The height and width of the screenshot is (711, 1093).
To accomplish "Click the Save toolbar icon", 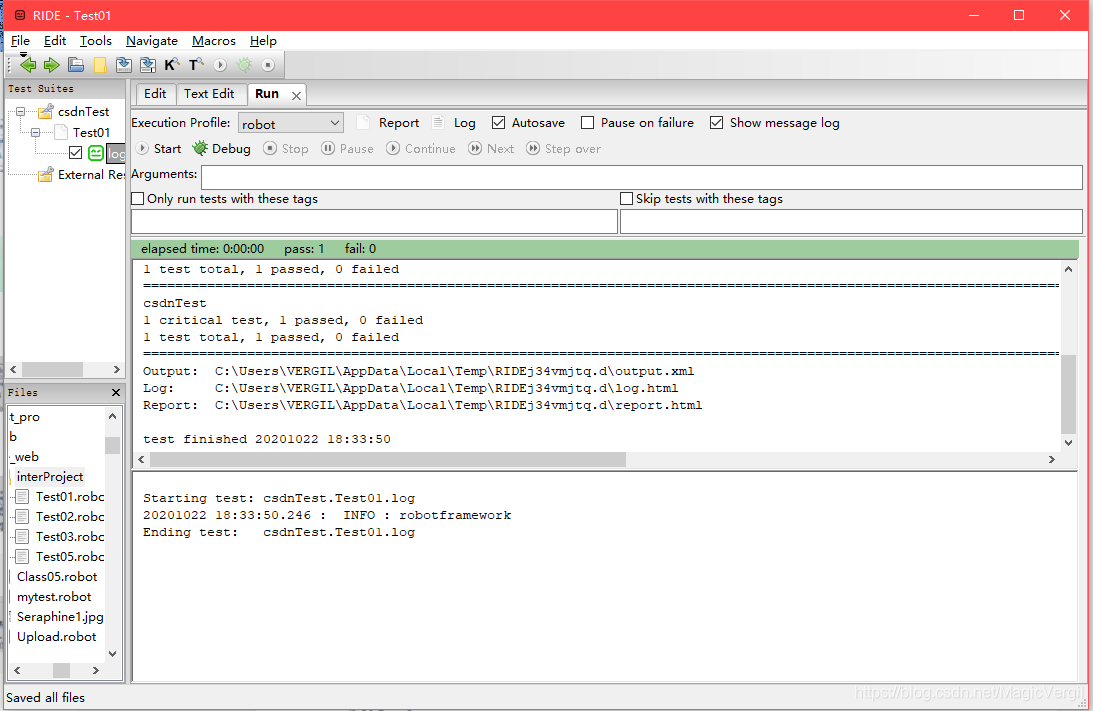I will pos(124,65).
